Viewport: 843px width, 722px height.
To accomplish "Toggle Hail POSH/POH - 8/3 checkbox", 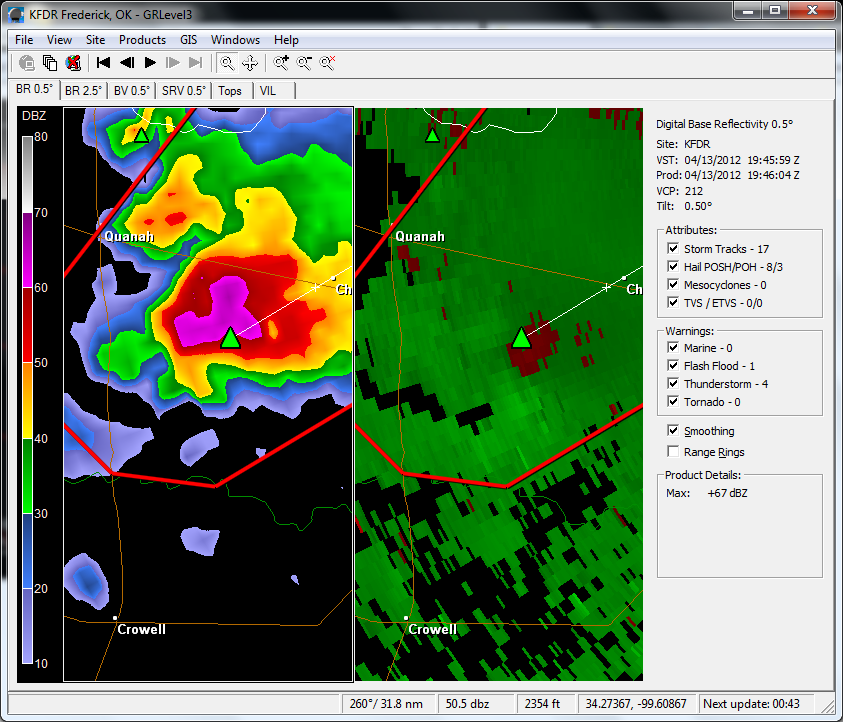I will [x=673, y=266].
